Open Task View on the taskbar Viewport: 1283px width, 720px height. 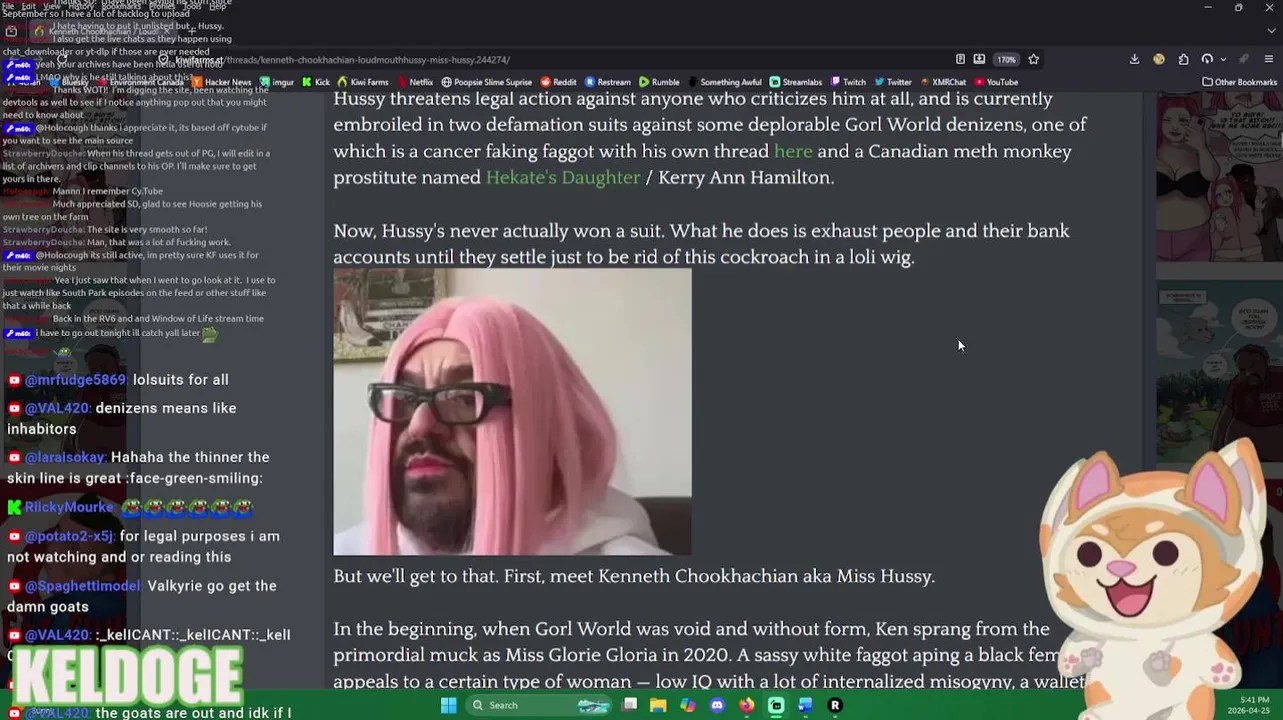629,705
